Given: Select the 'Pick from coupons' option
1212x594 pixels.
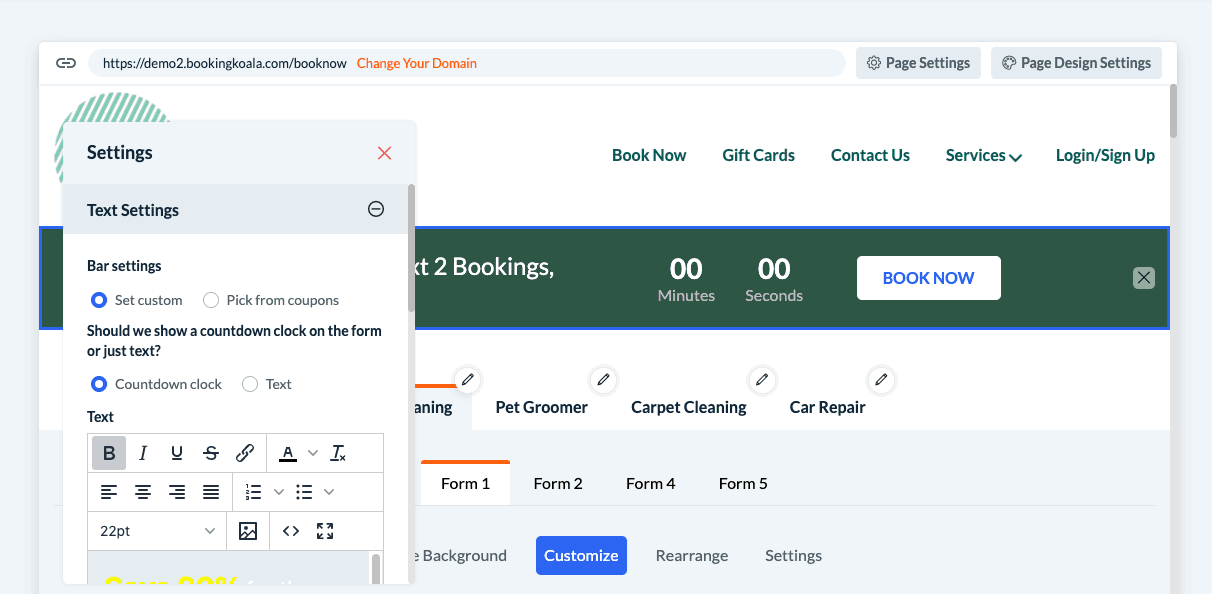Looking at the screenshot, I should [x=211, y=300].
